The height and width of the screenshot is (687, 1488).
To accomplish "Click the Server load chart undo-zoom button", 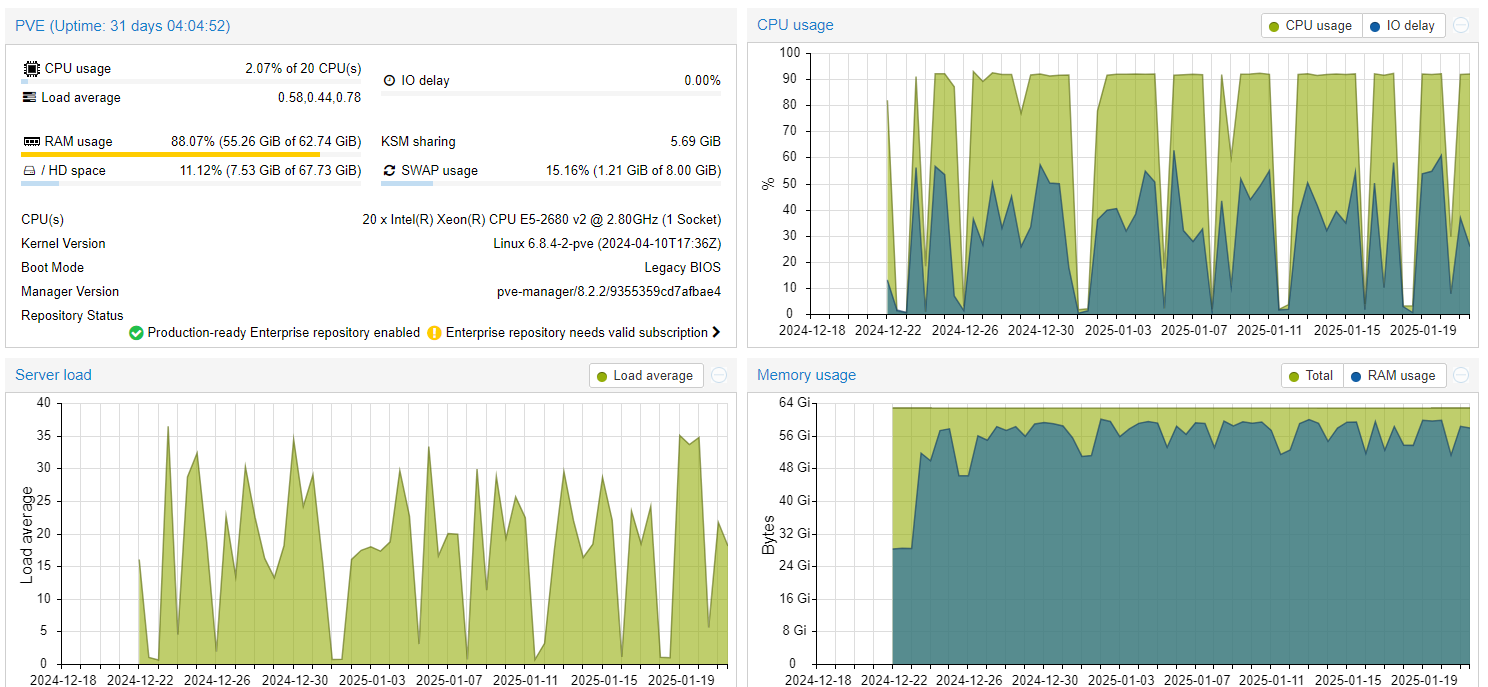I will click(719, 376).
